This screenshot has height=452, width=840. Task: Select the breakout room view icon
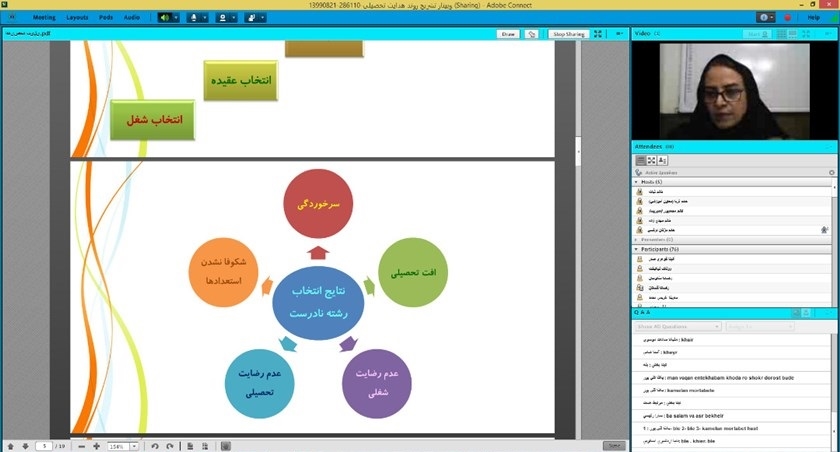[x=652, y=160]
